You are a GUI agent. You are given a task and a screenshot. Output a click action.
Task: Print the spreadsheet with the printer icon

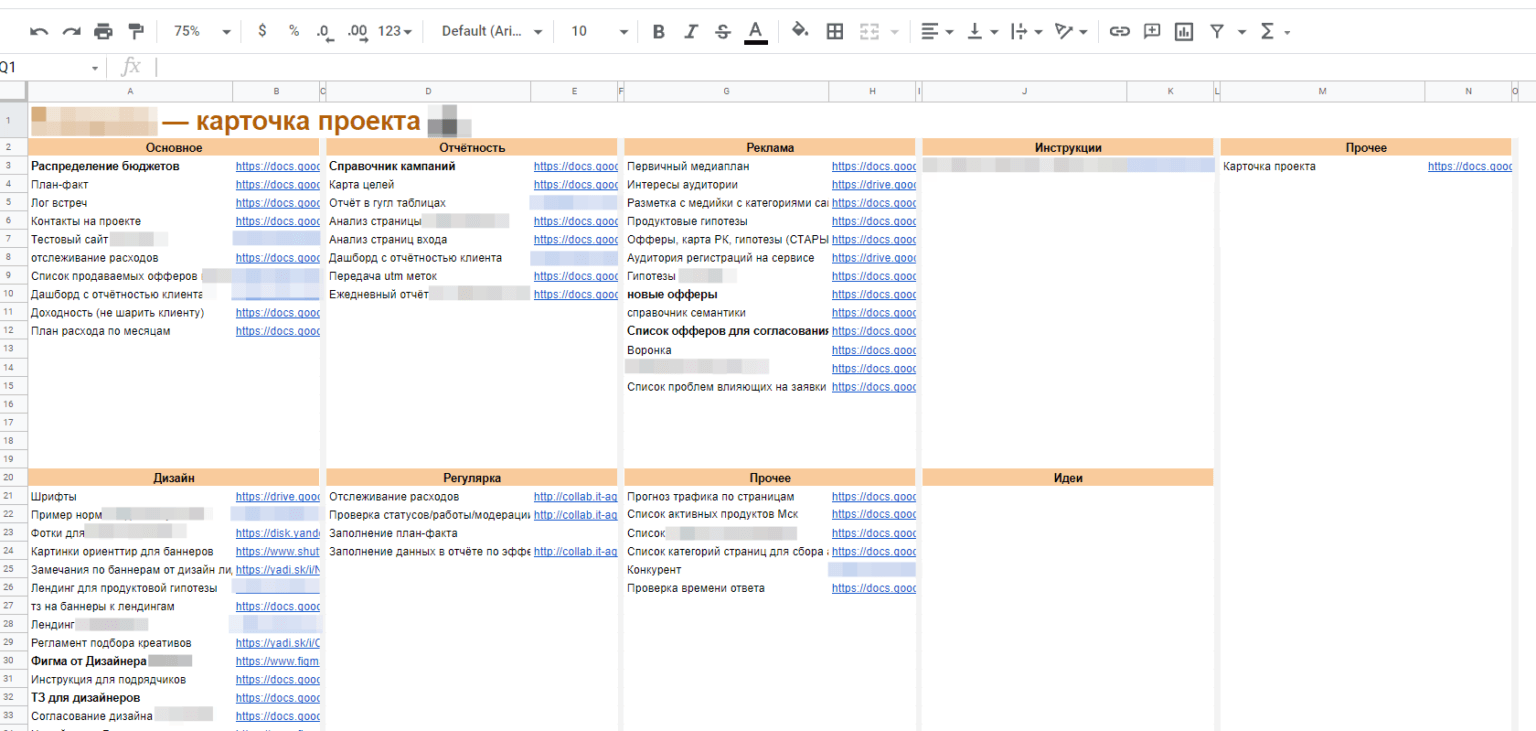pos(103,31)
